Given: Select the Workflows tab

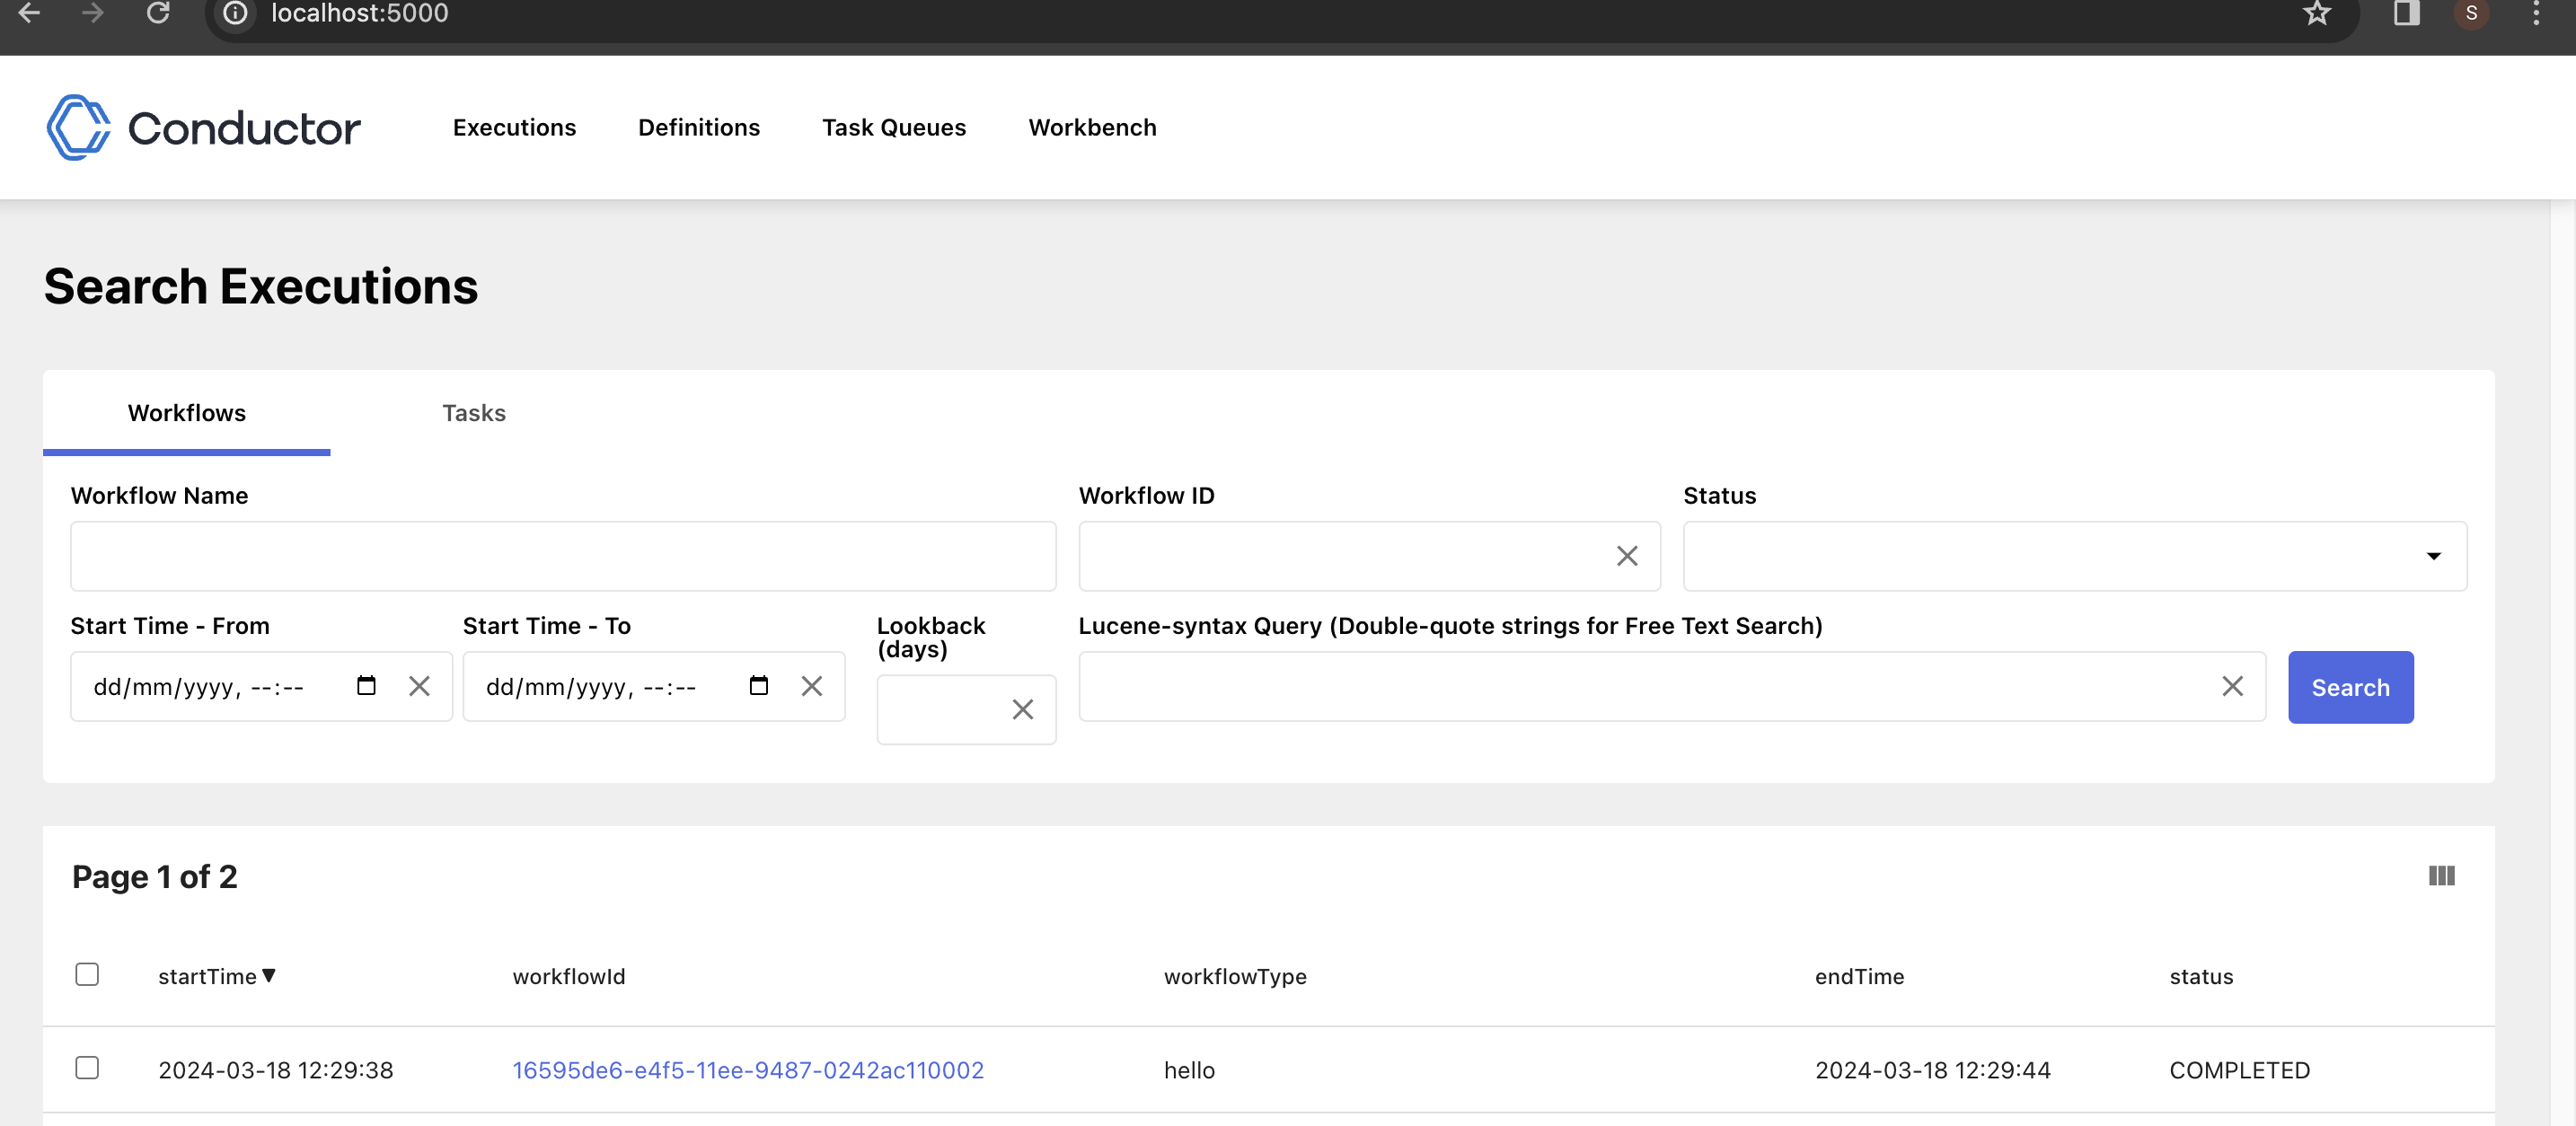Looking at the screenshot, I should pos(186,412).
